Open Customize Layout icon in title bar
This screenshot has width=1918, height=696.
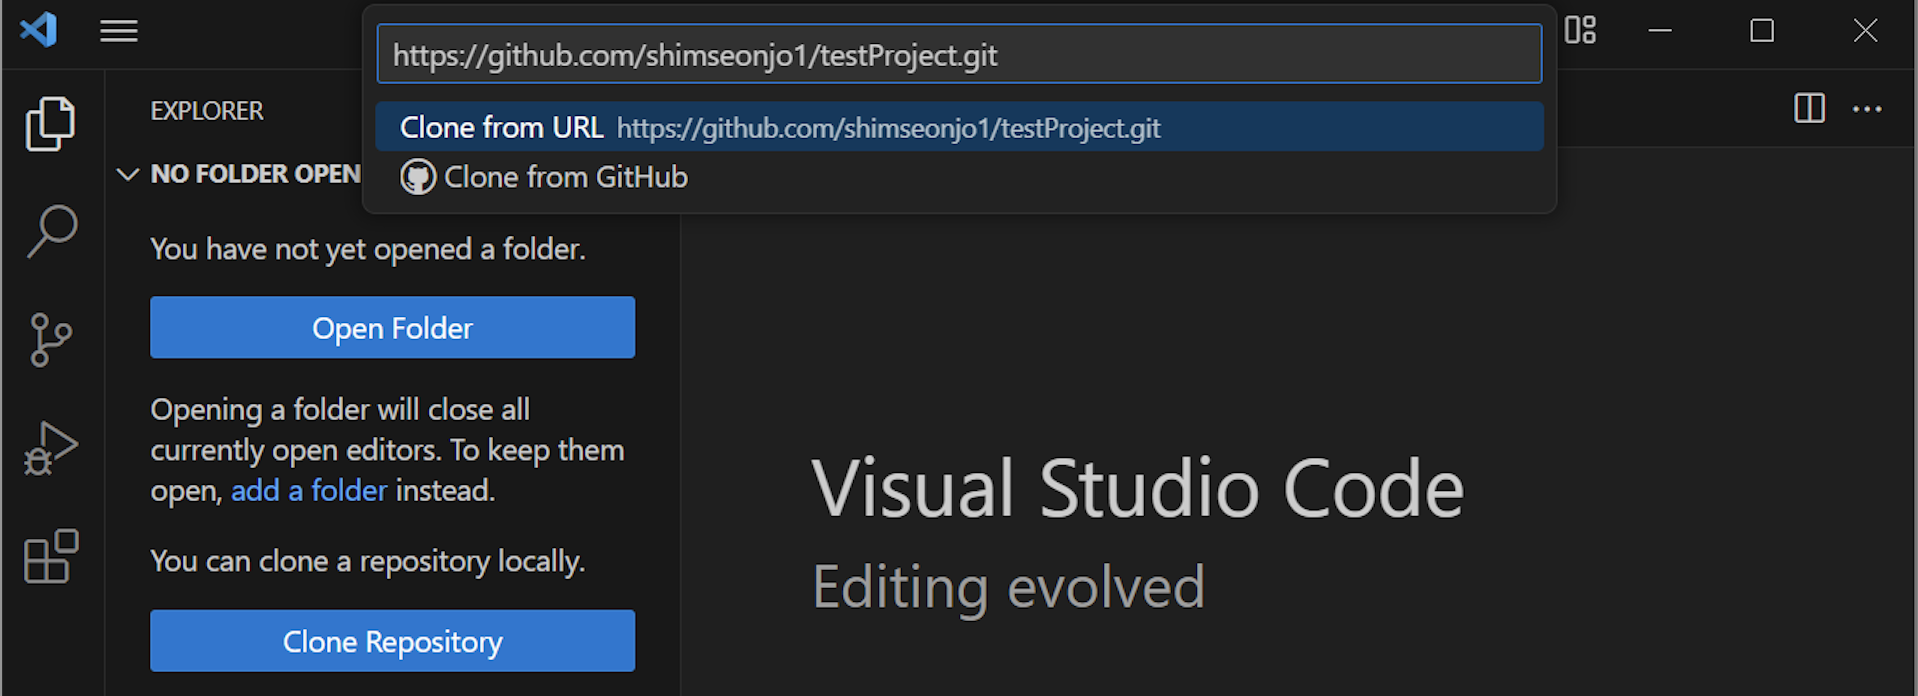point(1580,30)
